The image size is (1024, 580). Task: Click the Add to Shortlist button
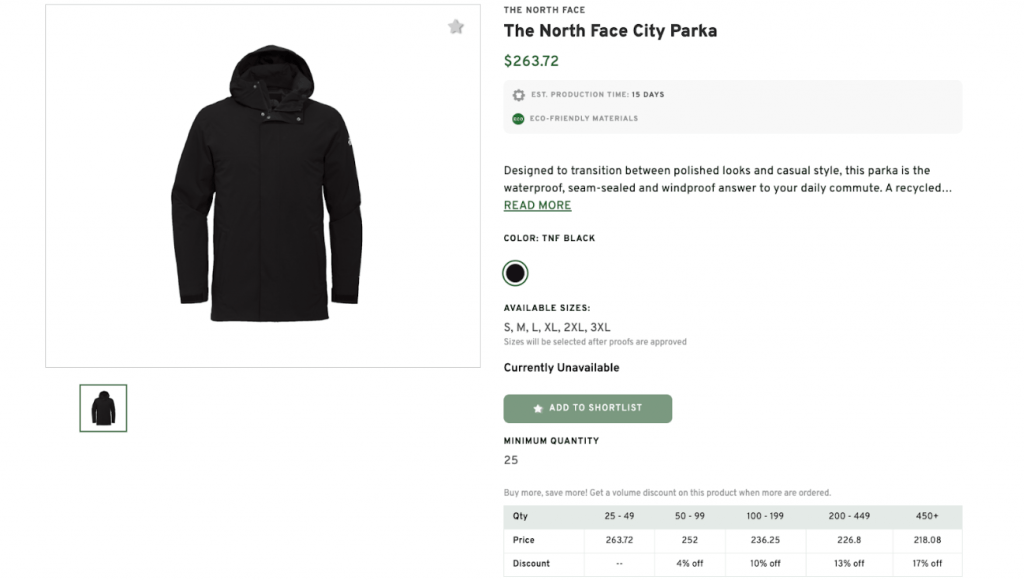(588, 408)
